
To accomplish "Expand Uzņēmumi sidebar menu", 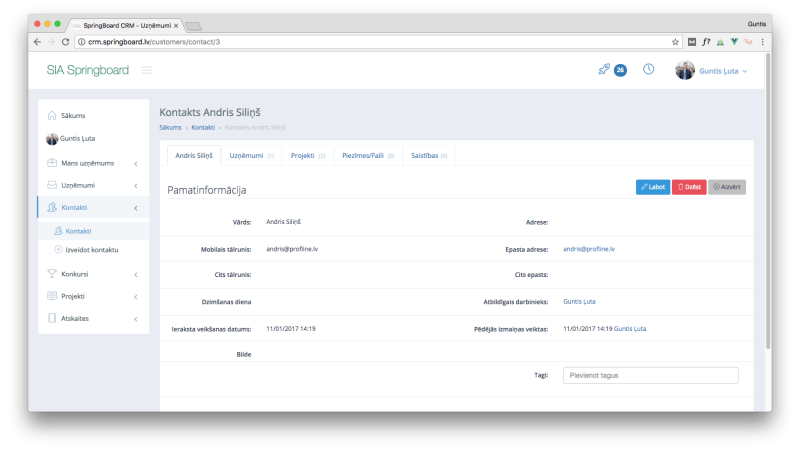I will tap(93, 185).
